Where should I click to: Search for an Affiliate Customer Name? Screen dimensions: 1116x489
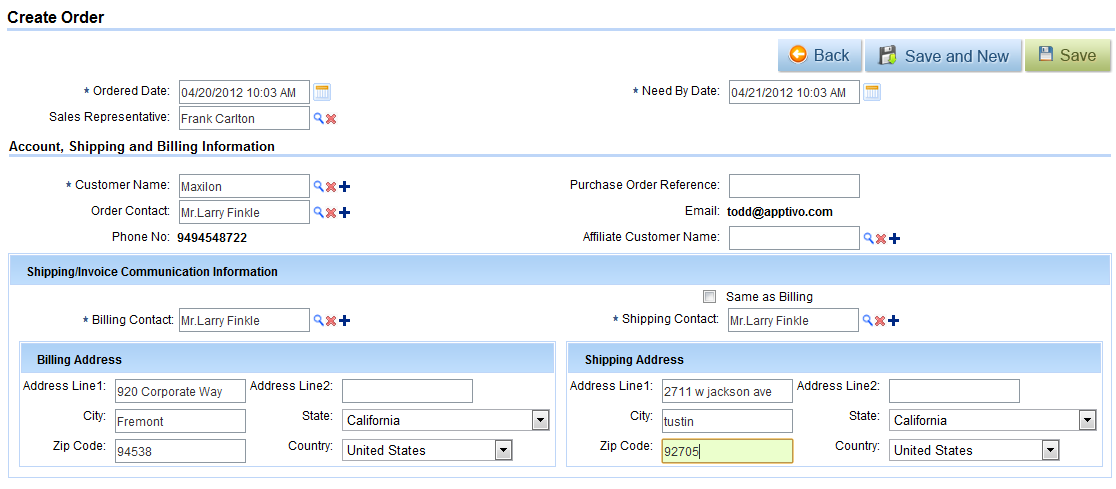[869, 238]
